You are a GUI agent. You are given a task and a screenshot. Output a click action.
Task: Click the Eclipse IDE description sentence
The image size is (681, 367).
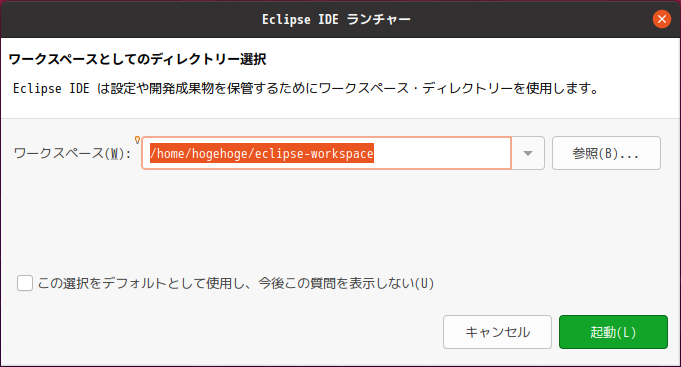coord(306,89)
